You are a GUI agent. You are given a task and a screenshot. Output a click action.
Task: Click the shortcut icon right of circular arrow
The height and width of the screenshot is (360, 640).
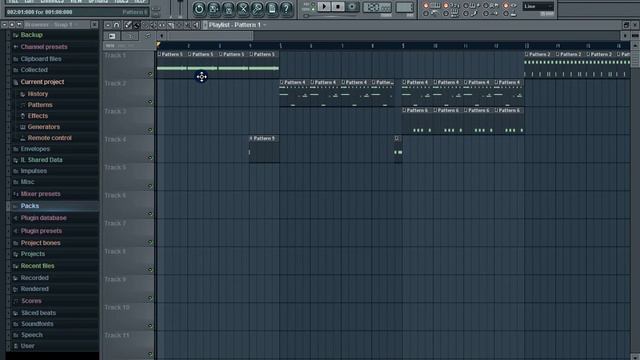click(213, 9)
